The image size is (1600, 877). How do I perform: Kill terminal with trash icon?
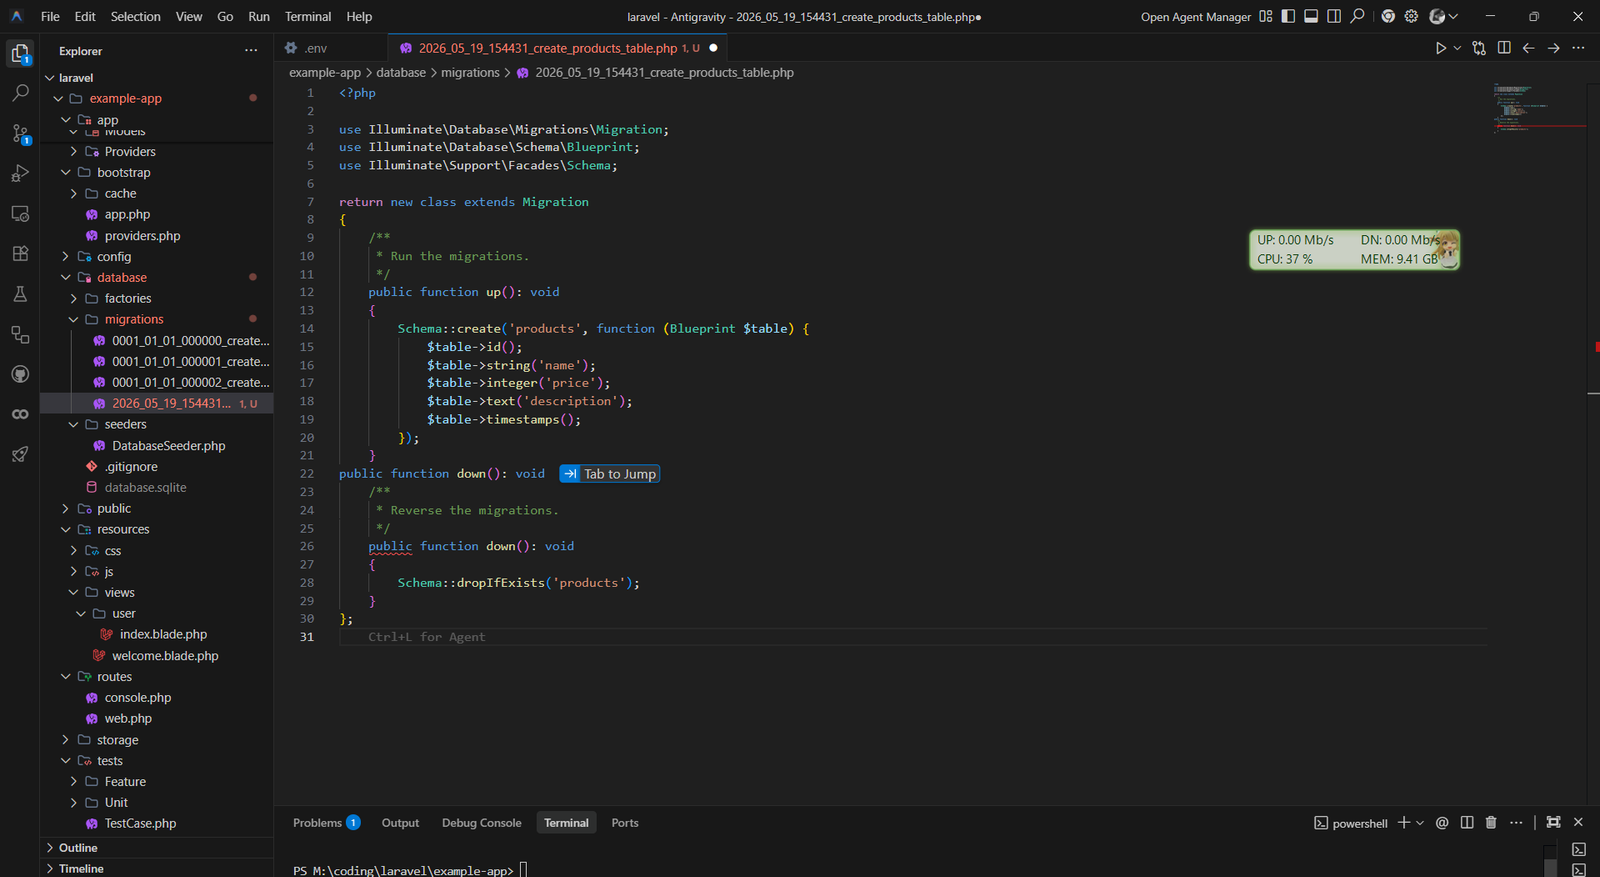click(x=1491, y=823)
